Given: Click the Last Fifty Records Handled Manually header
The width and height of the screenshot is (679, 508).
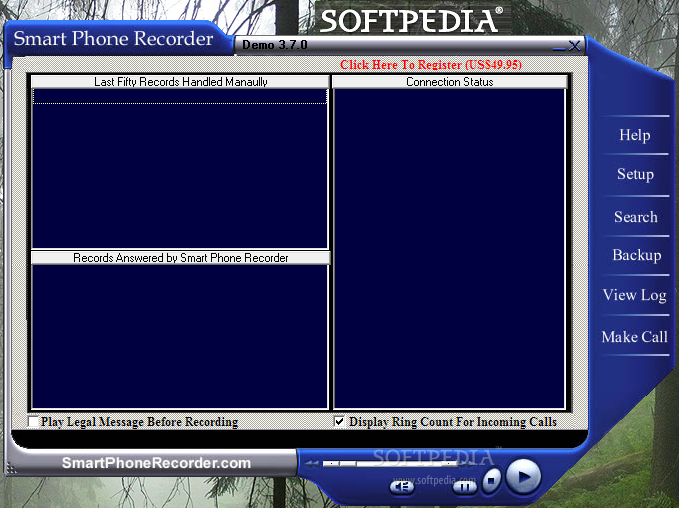Looking at the screenshot, I should click(x=181, y=82).
